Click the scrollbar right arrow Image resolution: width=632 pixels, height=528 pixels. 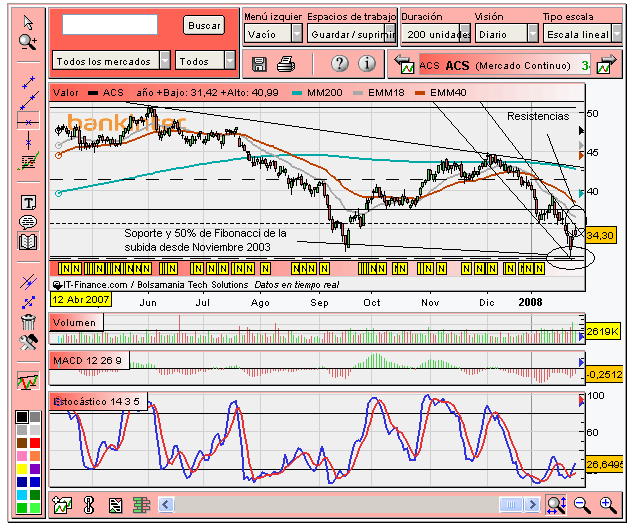tap(532, 504)
